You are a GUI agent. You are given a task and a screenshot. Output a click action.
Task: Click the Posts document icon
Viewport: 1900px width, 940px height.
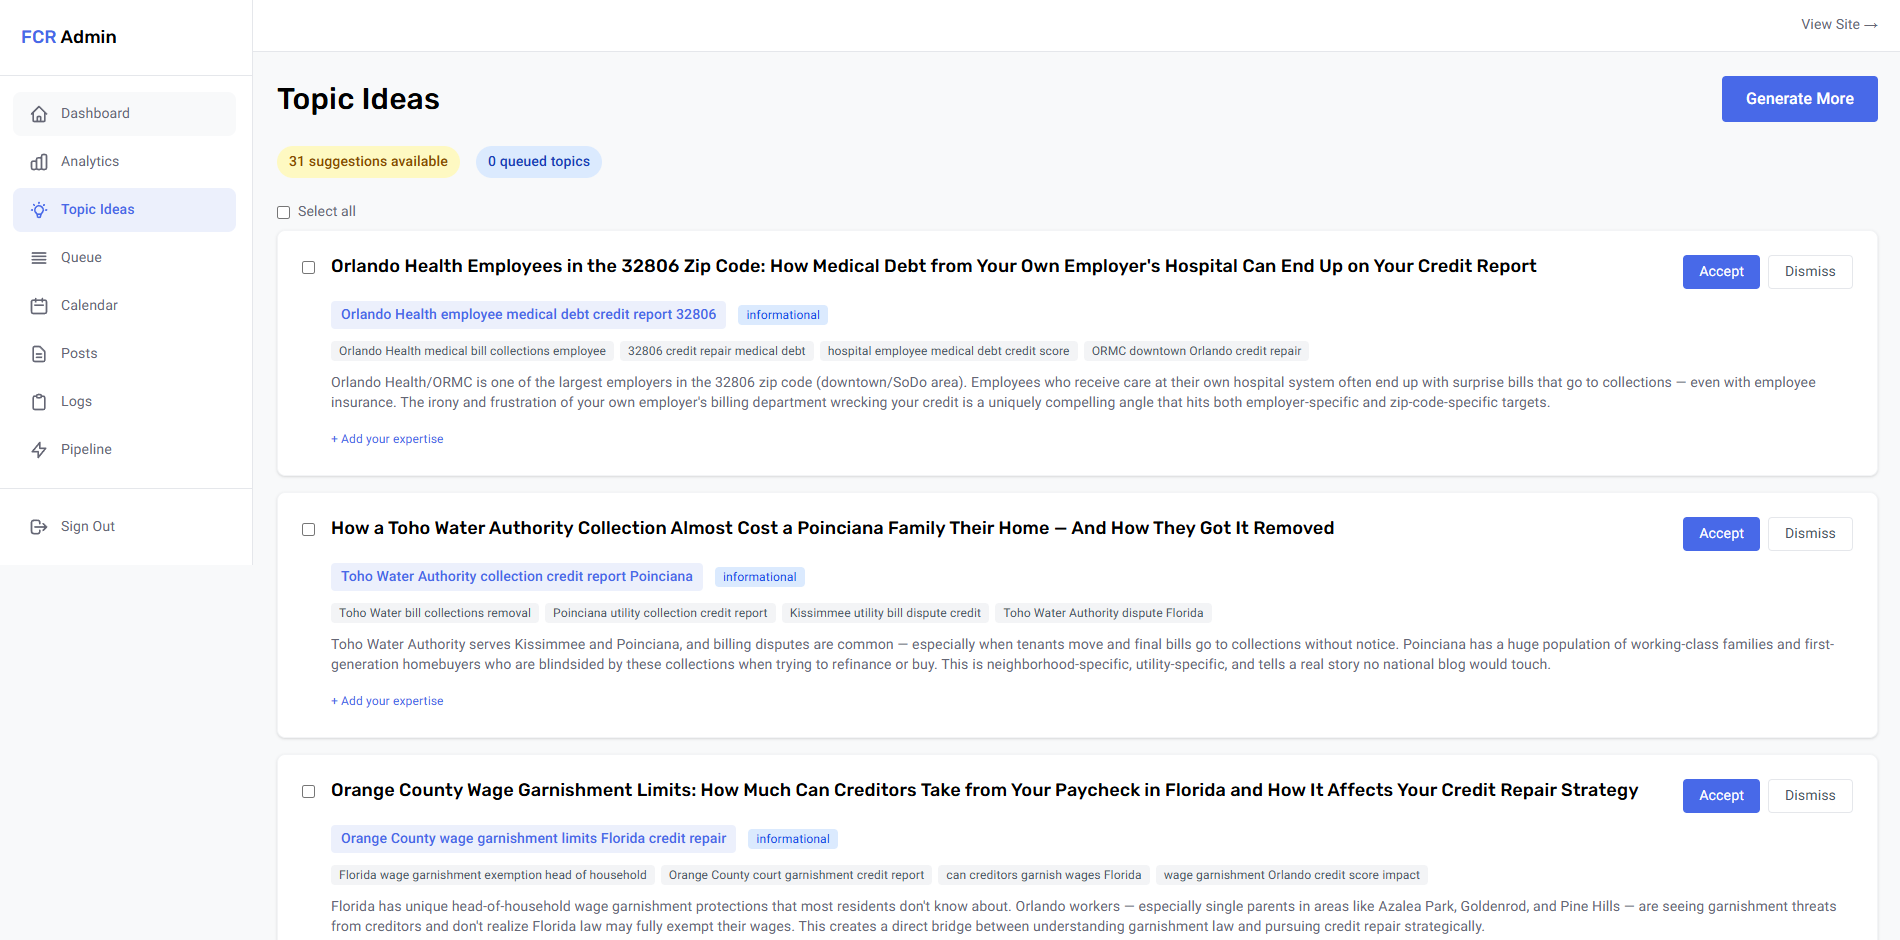pyautogui.click(x=39, y=354)
